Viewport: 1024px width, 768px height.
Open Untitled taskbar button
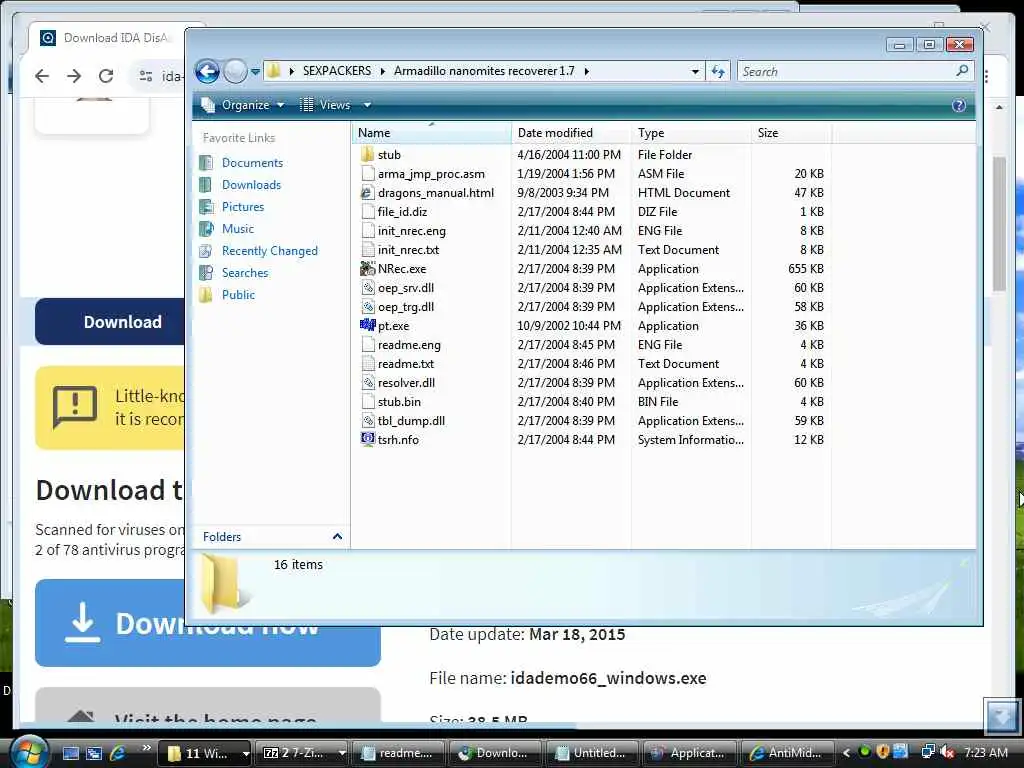pos(592,753)
